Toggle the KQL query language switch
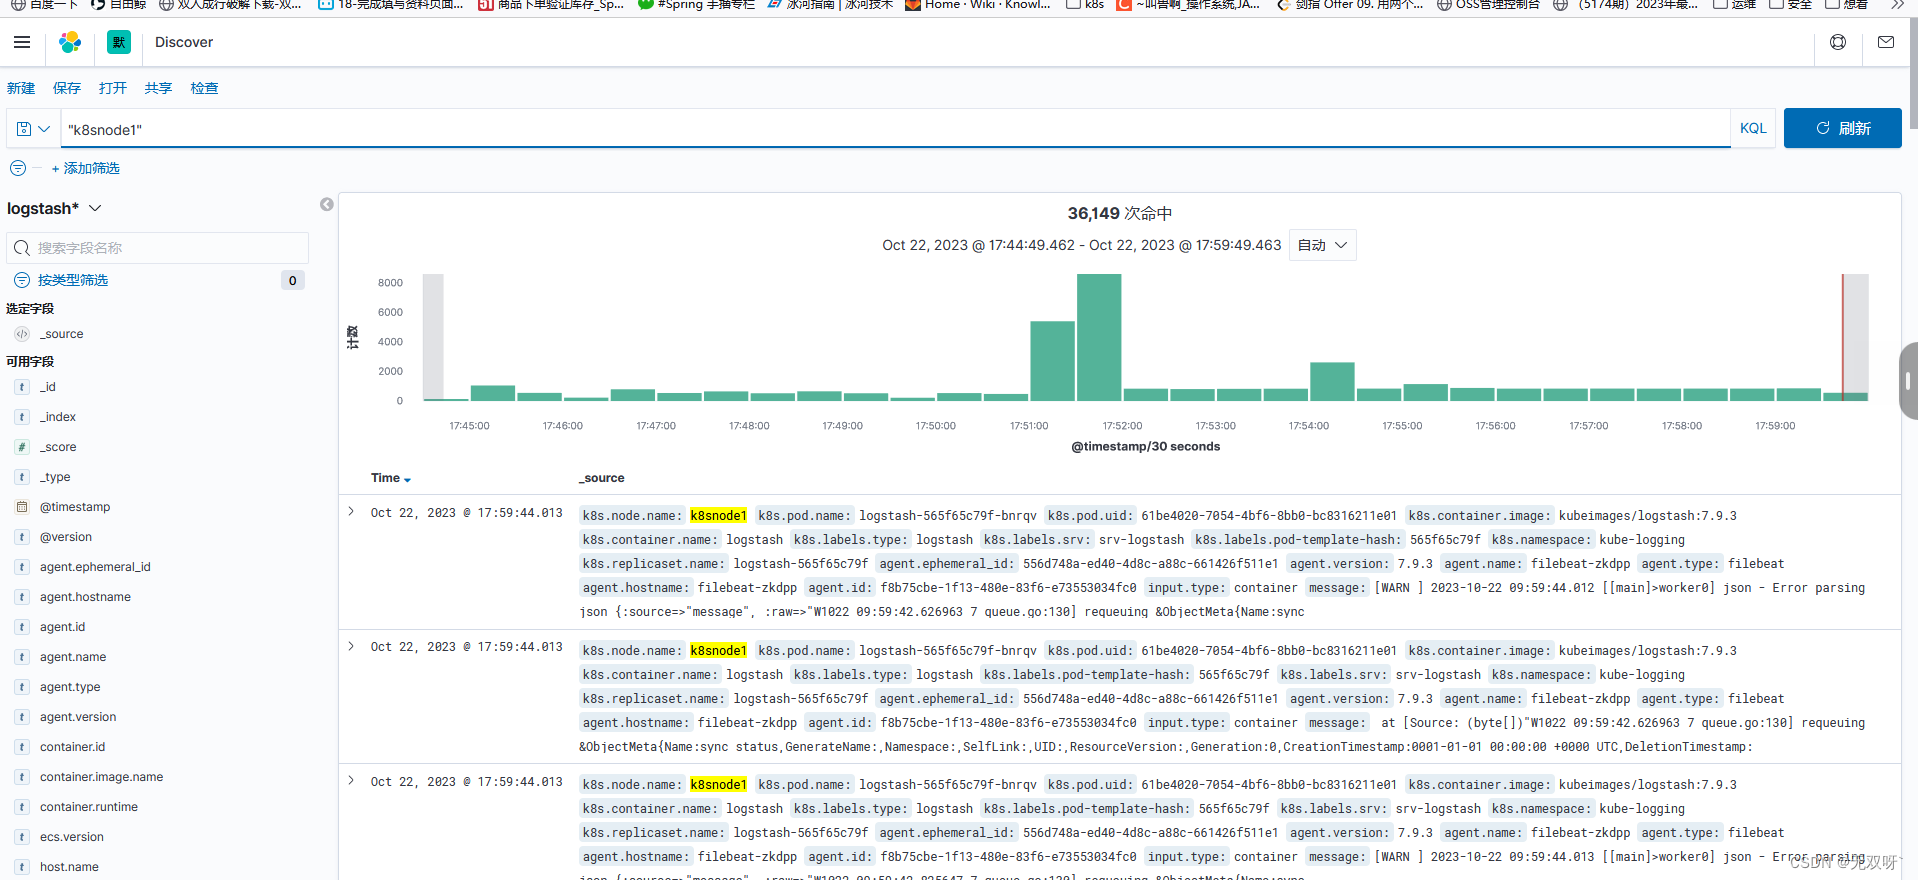This screenshot has width=1918, height=880. tap(1753, 128)
